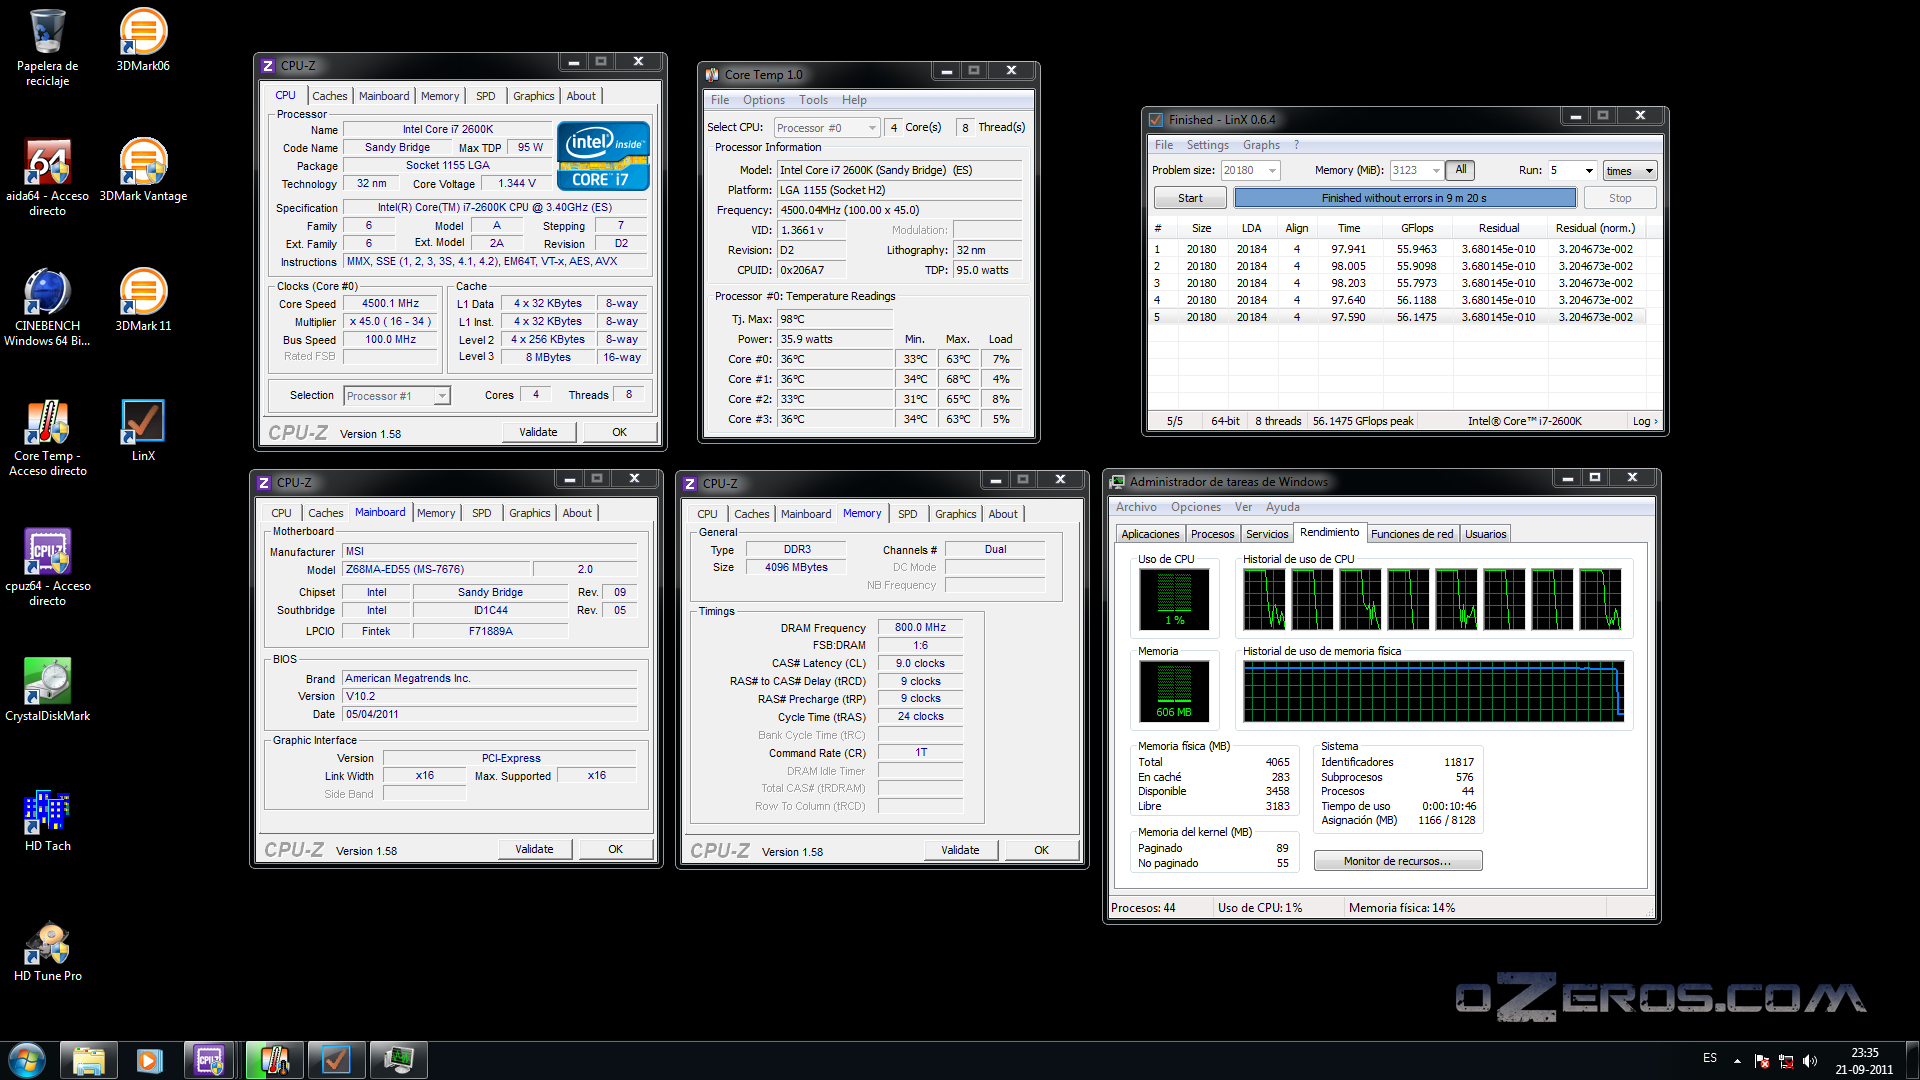Screen dimensions: 1920x1080
Task: Click Monitor de recursos button
Action: pos(1397,861)
